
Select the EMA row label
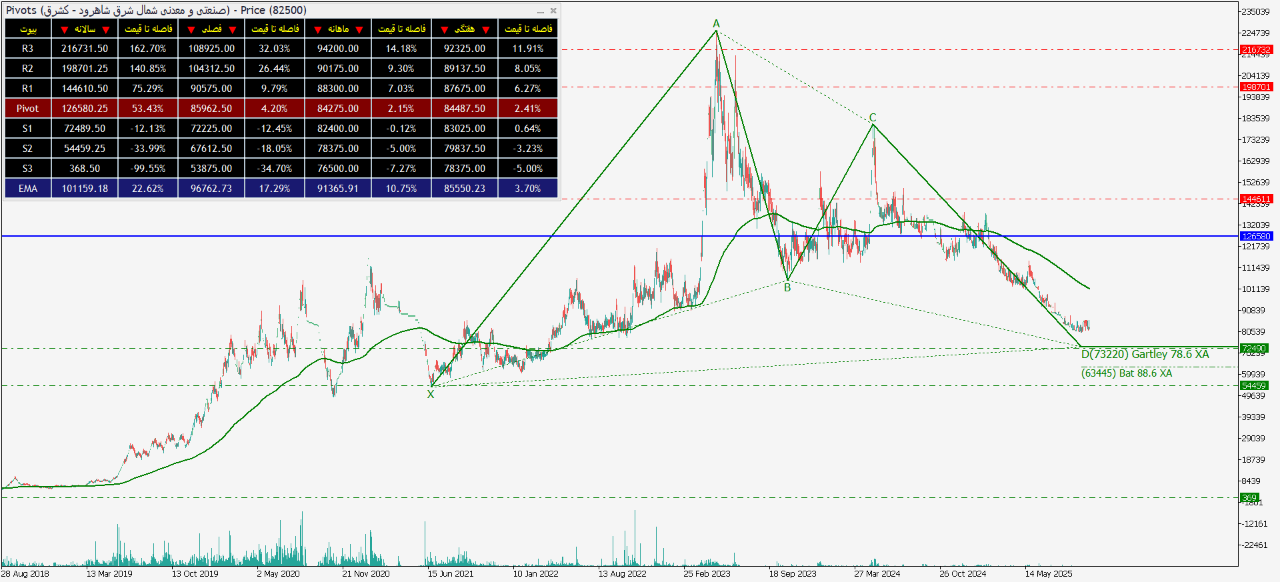(x=27, y=188)
